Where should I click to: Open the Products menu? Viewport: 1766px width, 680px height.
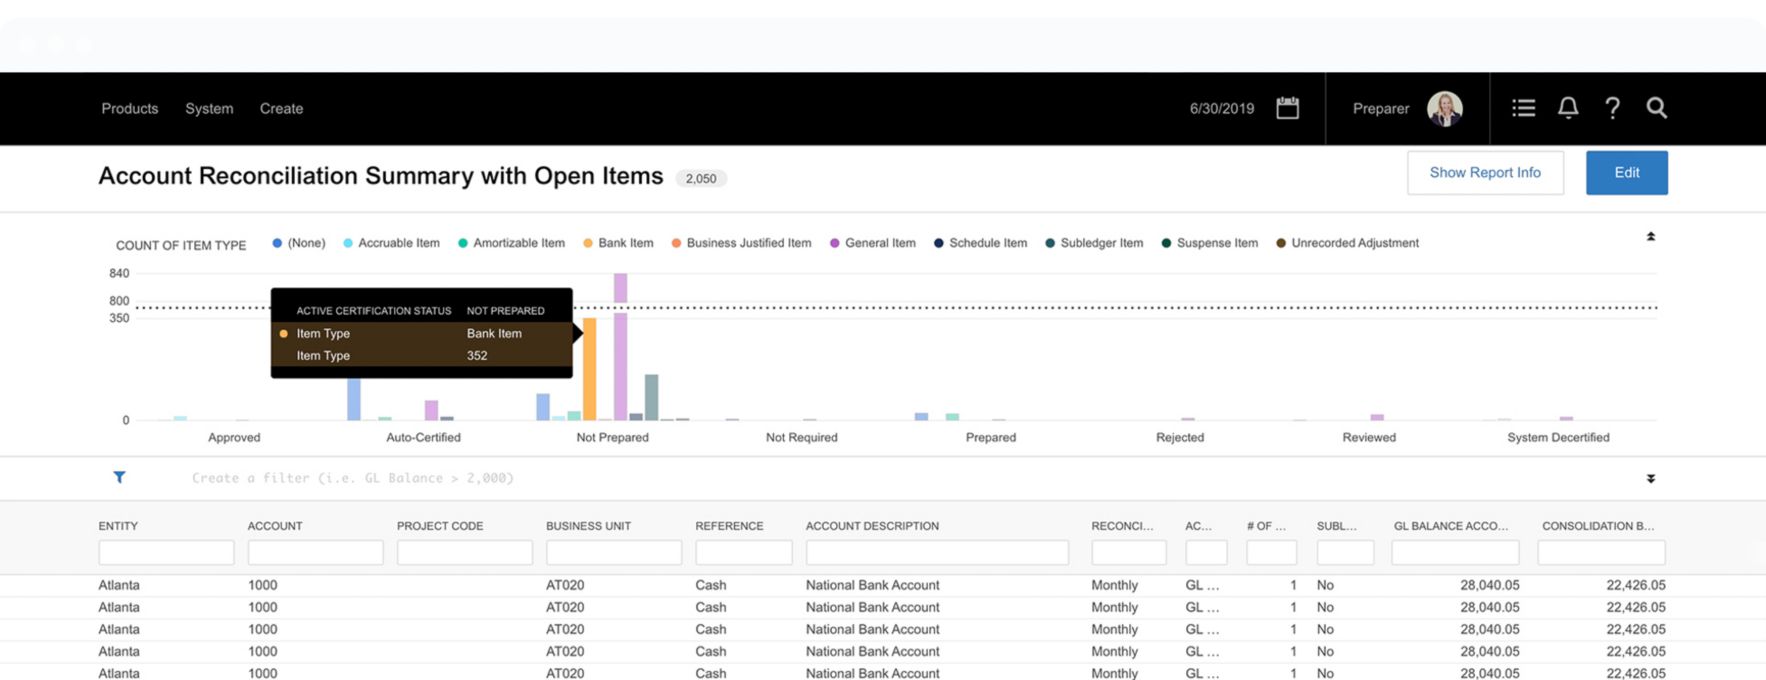130,108
